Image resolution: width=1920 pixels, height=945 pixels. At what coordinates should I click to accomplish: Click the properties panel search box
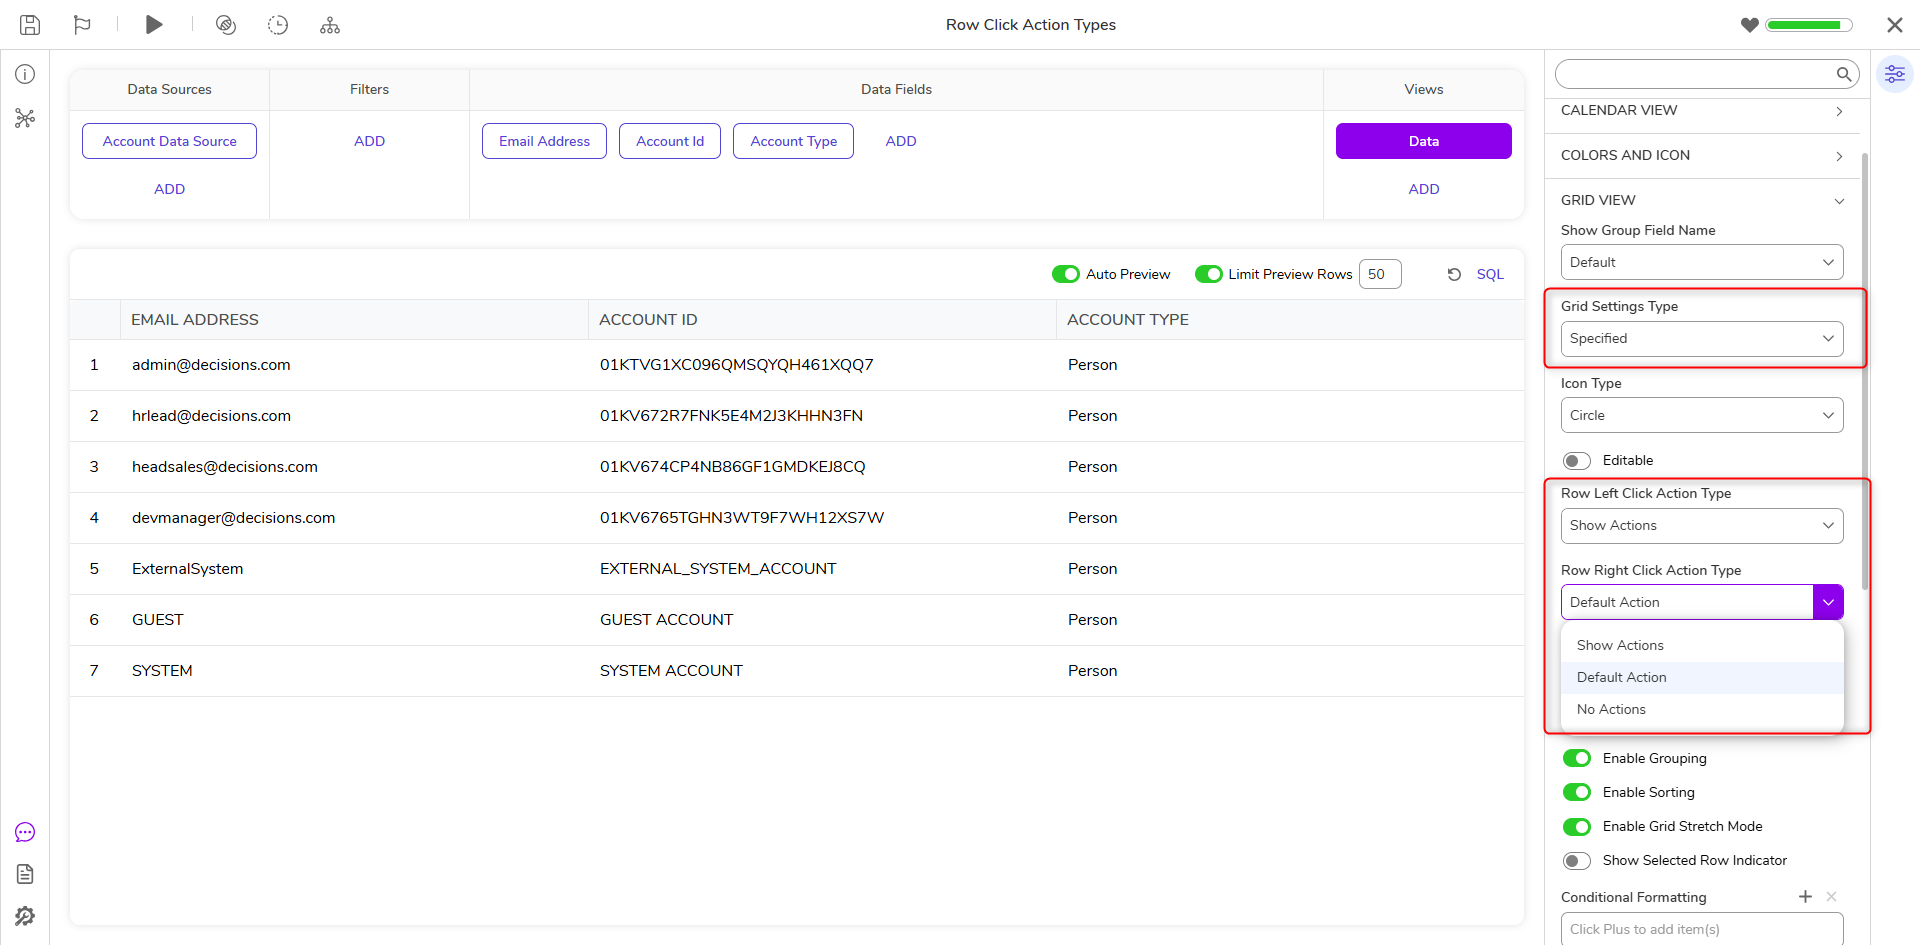pos(1707,74)
